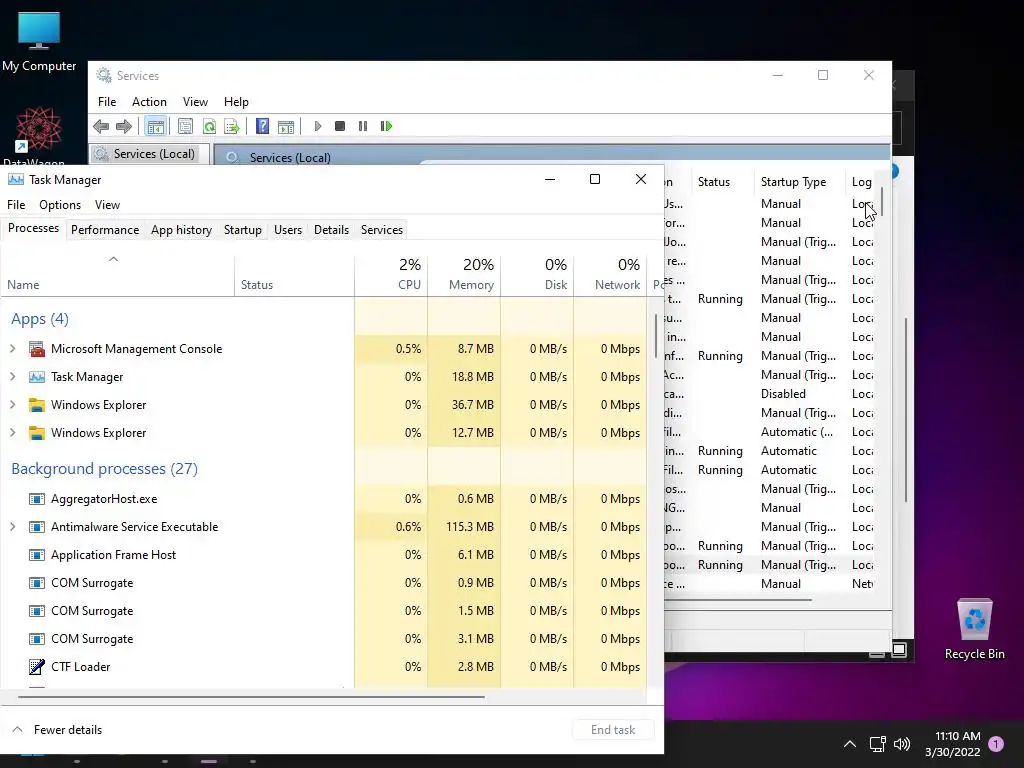
Task: Switch to the Performance tab
Action: [x=105, y=230]
